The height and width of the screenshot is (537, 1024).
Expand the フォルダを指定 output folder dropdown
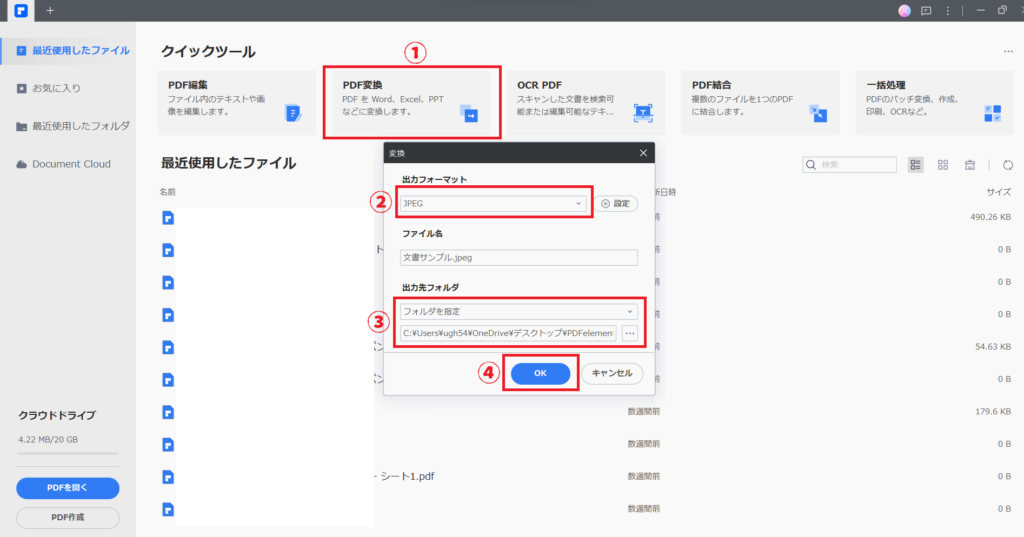(x=518, y=311)
